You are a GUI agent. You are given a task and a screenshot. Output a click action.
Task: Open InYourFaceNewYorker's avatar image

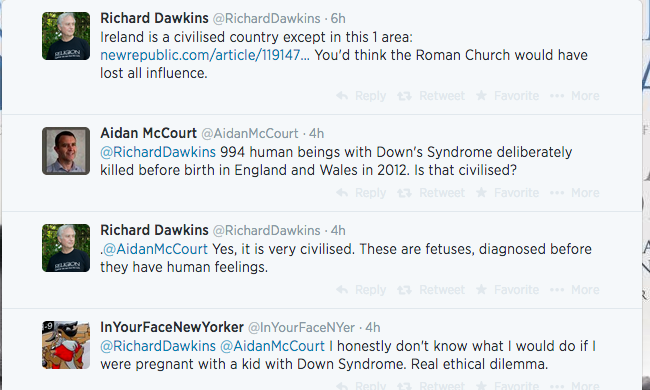(66, 345)
